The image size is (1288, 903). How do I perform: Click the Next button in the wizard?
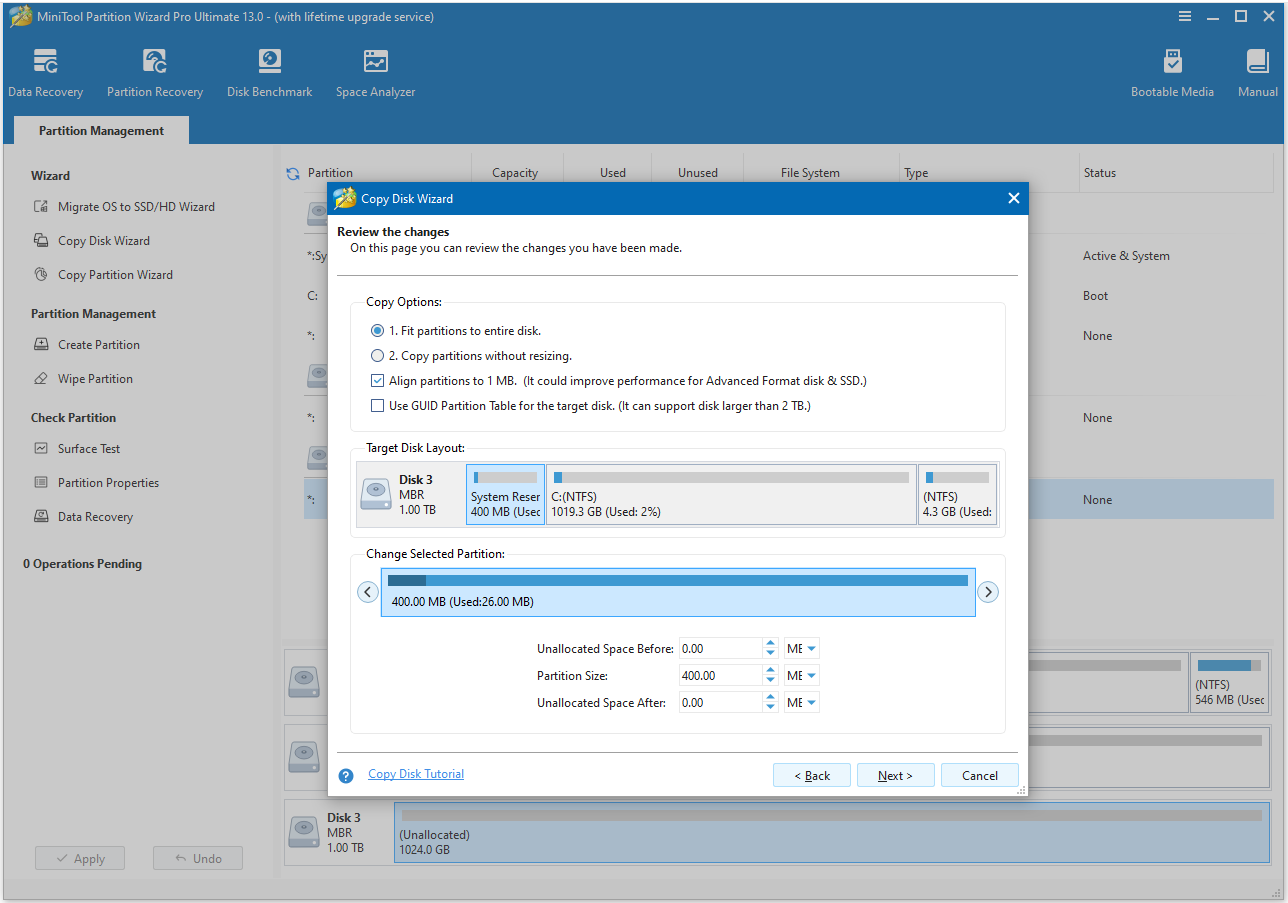coord(895,775)
